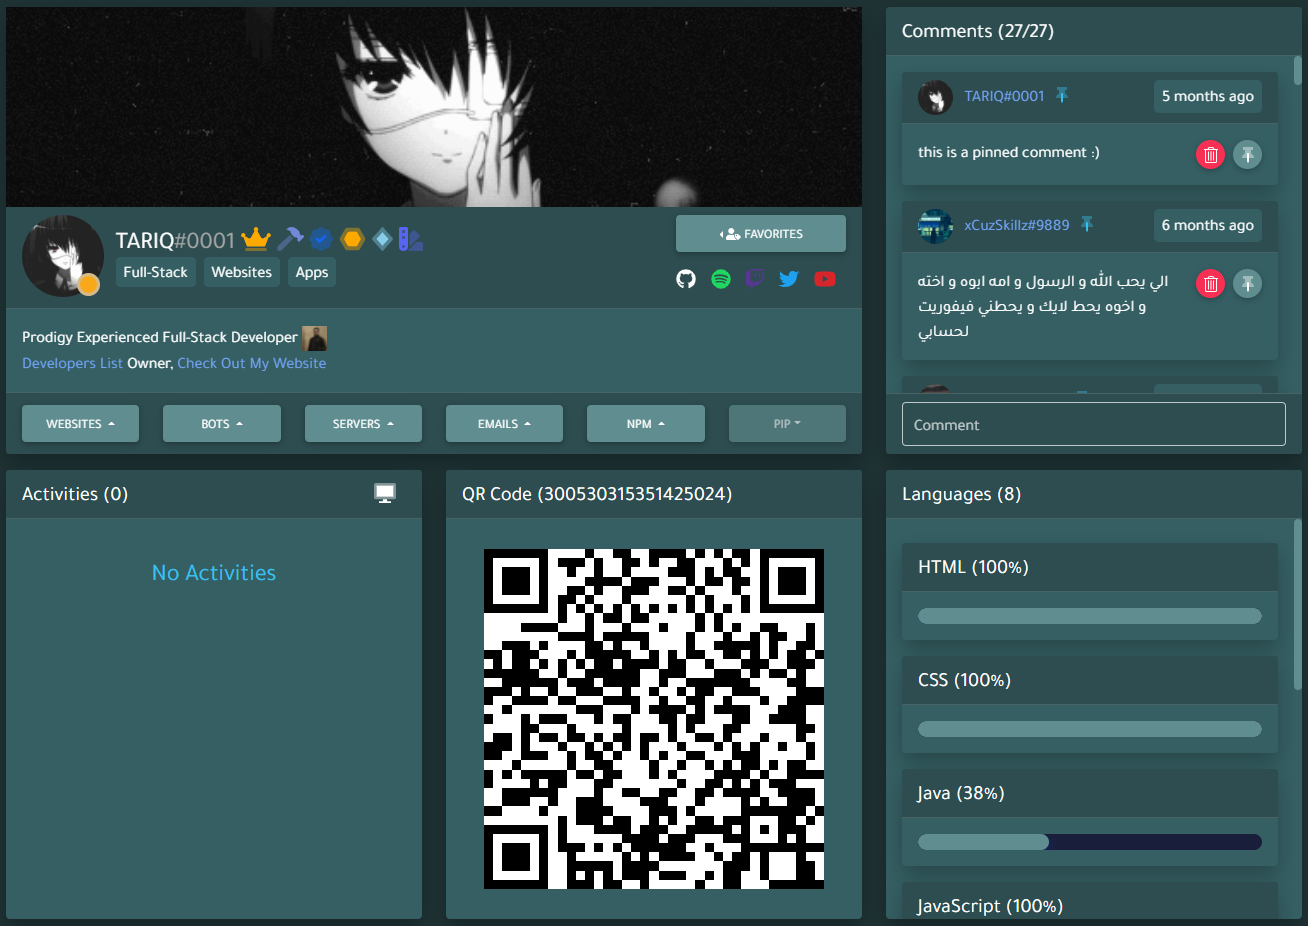This screenshot has width=1308, height=926.
Task: Open the YouTube icon link
Action: point(825,279)
